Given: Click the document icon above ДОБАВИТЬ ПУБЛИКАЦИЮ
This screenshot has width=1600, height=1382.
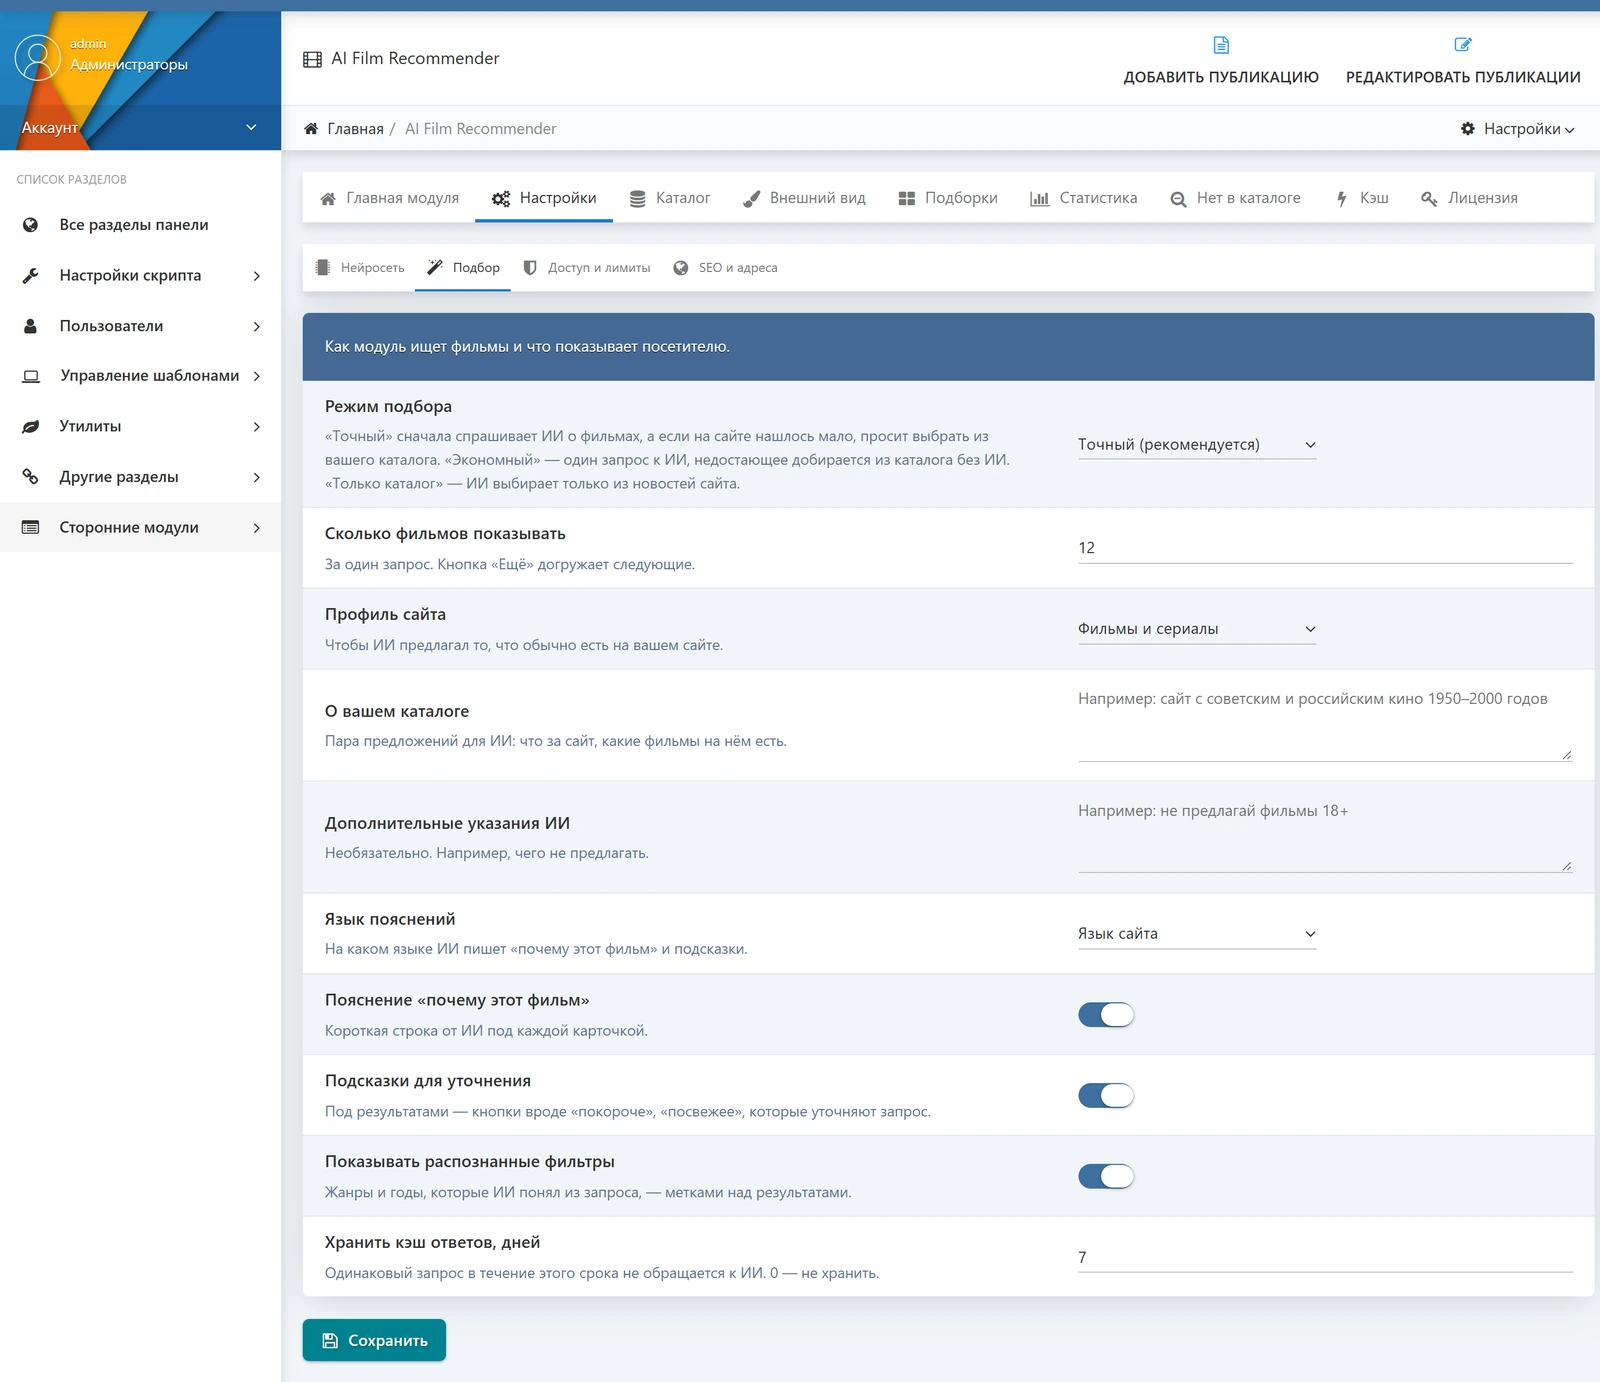Looking at the screenshot, I should tap(1221, 45).
